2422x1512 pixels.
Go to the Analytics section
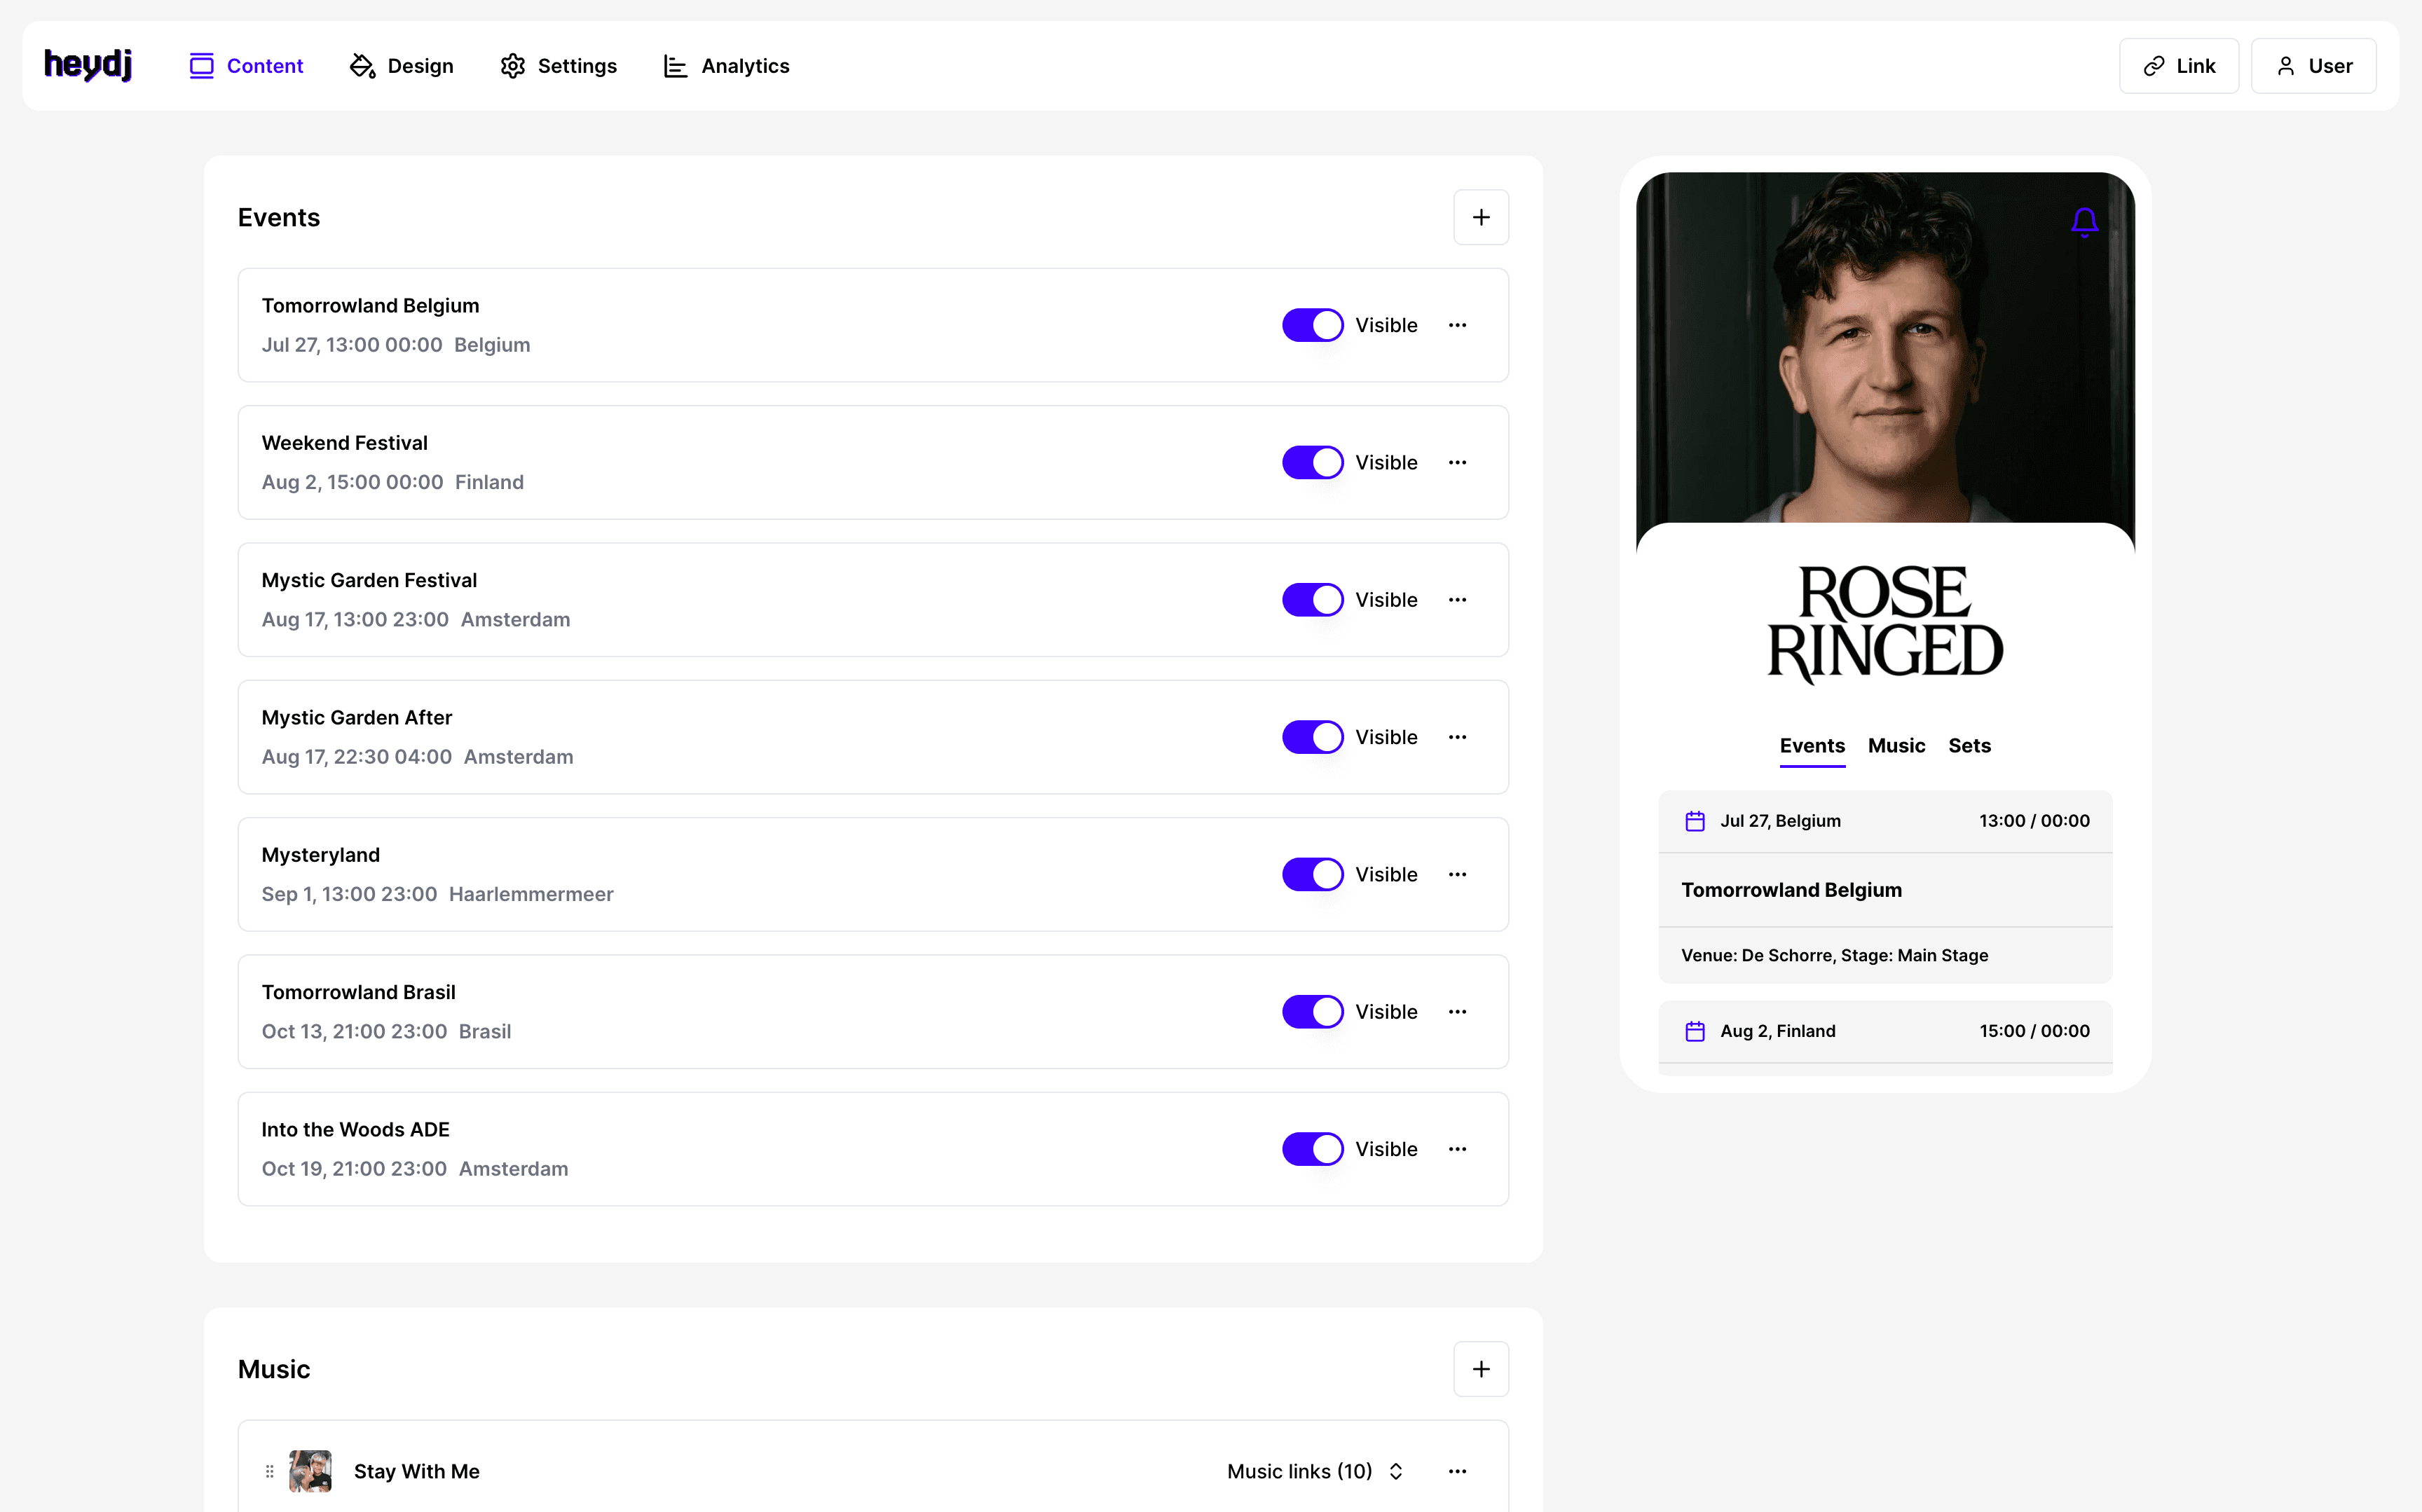pyautogui.click(x=726, y=66)
